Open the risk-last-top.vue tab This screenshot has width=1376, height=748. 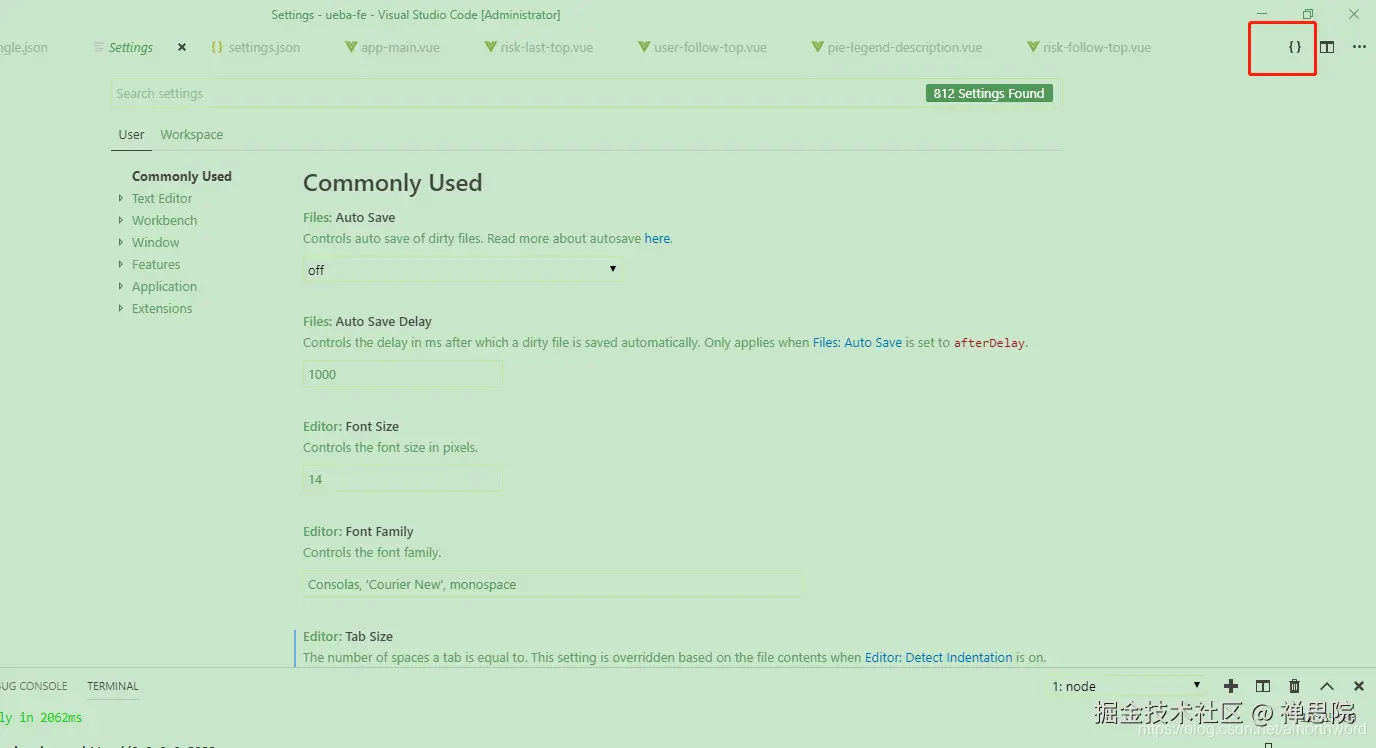point(538,47)
